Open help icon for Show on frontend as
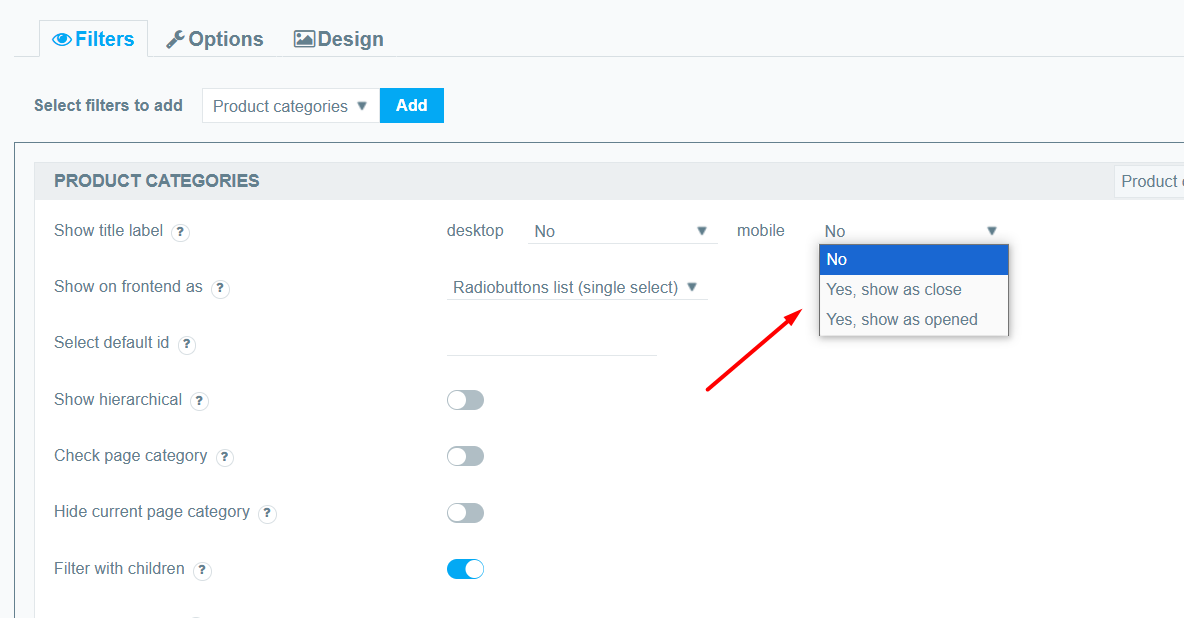This screenshot has height=618, width=1184. click(220, 288)
